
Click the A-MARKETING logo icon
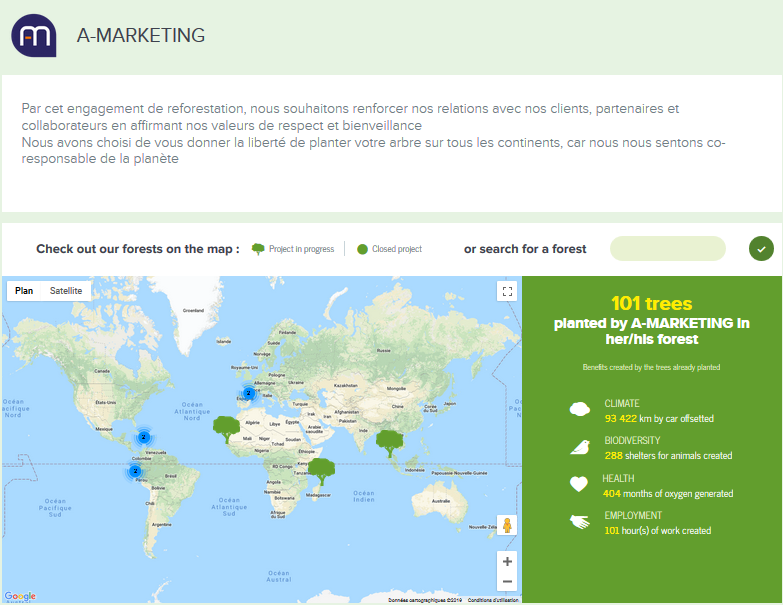pos(36,36)
